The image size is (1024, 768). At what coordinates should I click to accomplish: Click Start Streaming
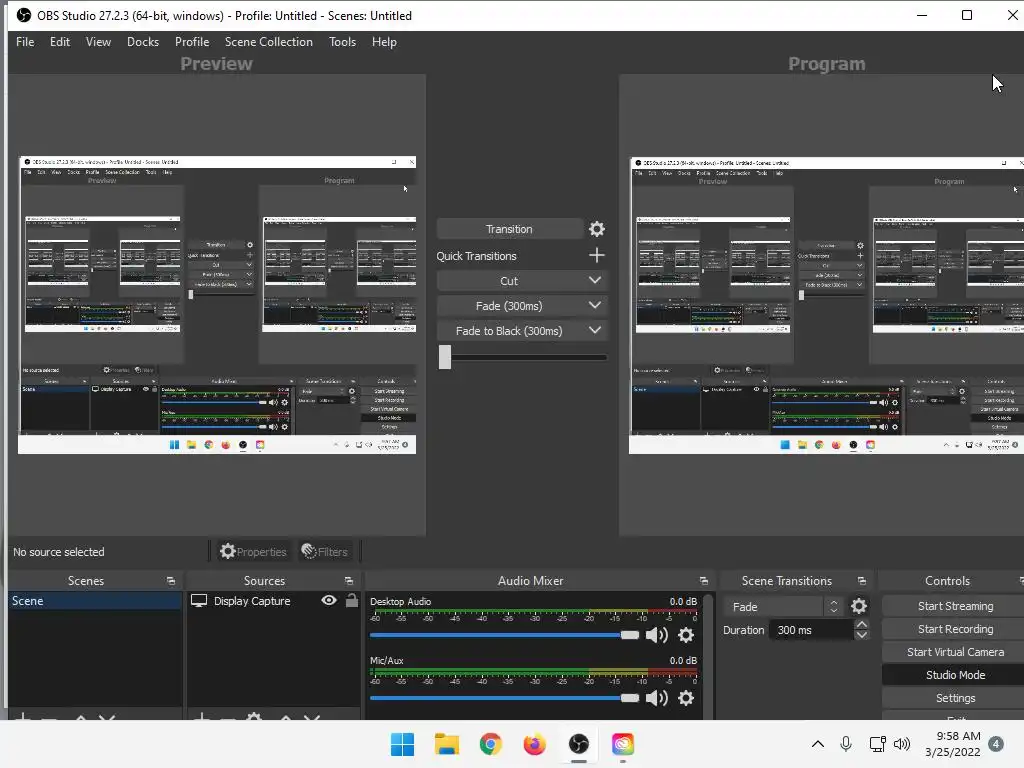click(x=955, y=606)
